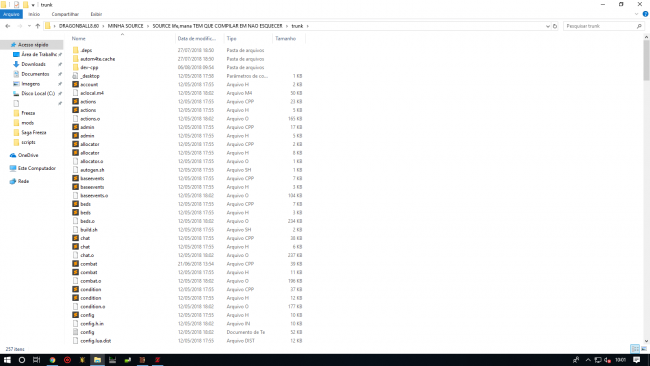Open the Help question mark icon
The height and width of the screenshot is (366, 650).
pos(645,14)
